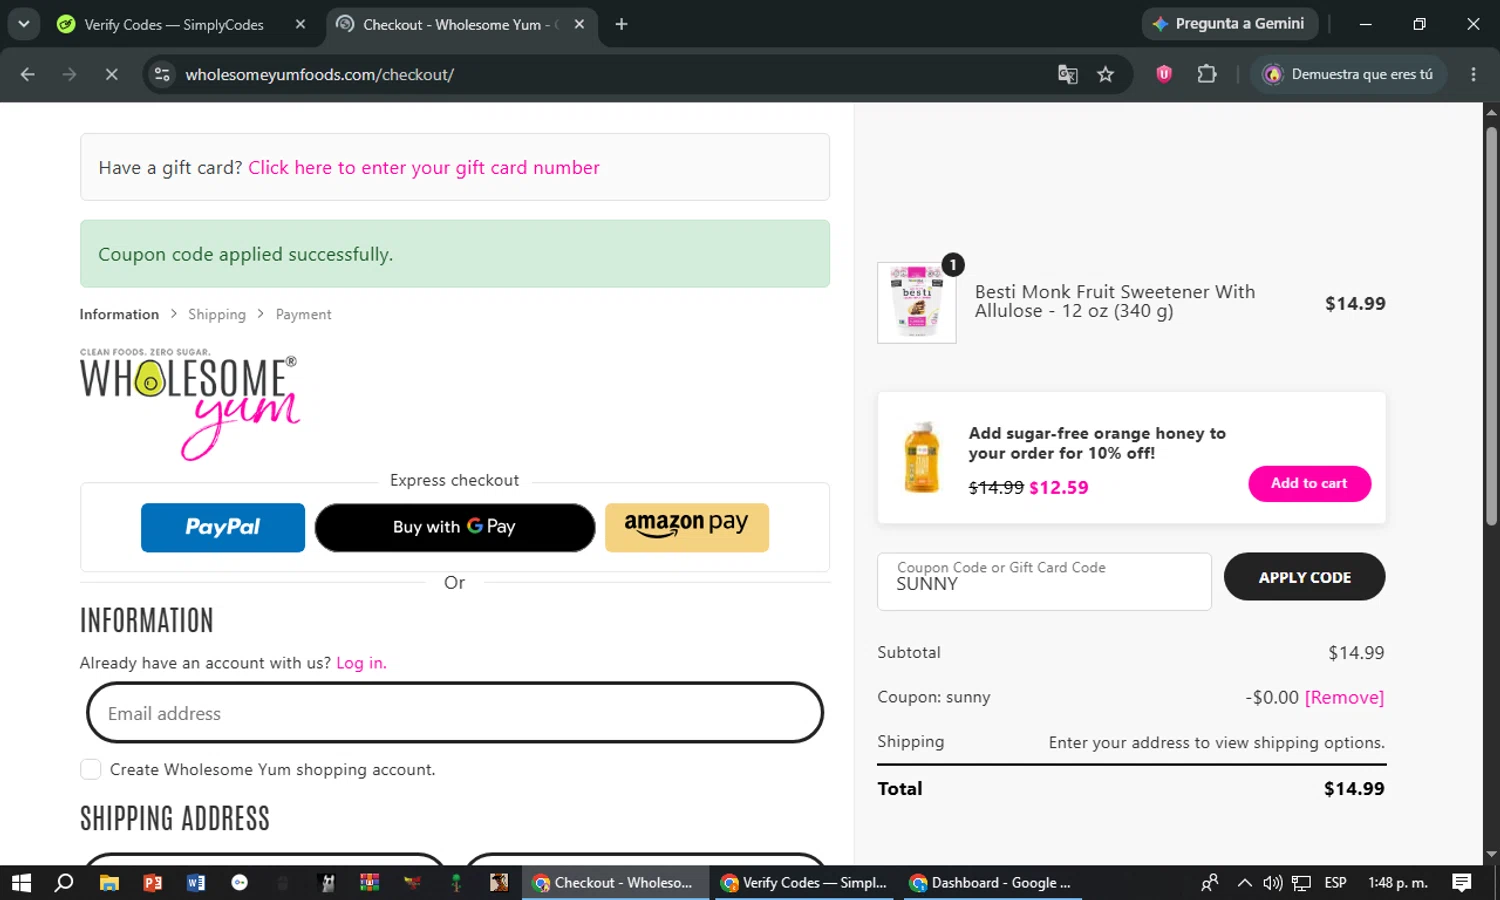Go to the Payment breadcrumb step
This screenshot has width=1500, height=900.
pyautogui.click(x=303, y=314)
